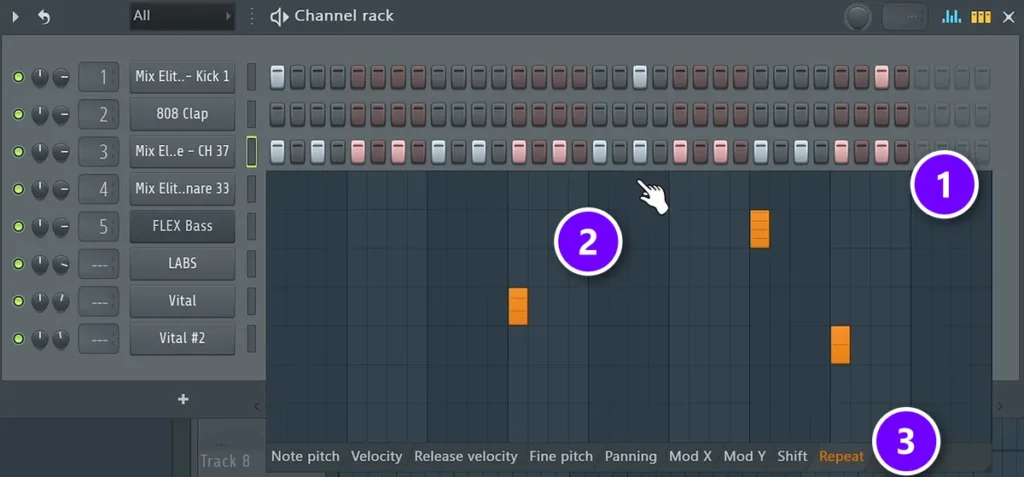The image size is (1024, 477).
Task: Mute the LABS channel
Action: 18,264
